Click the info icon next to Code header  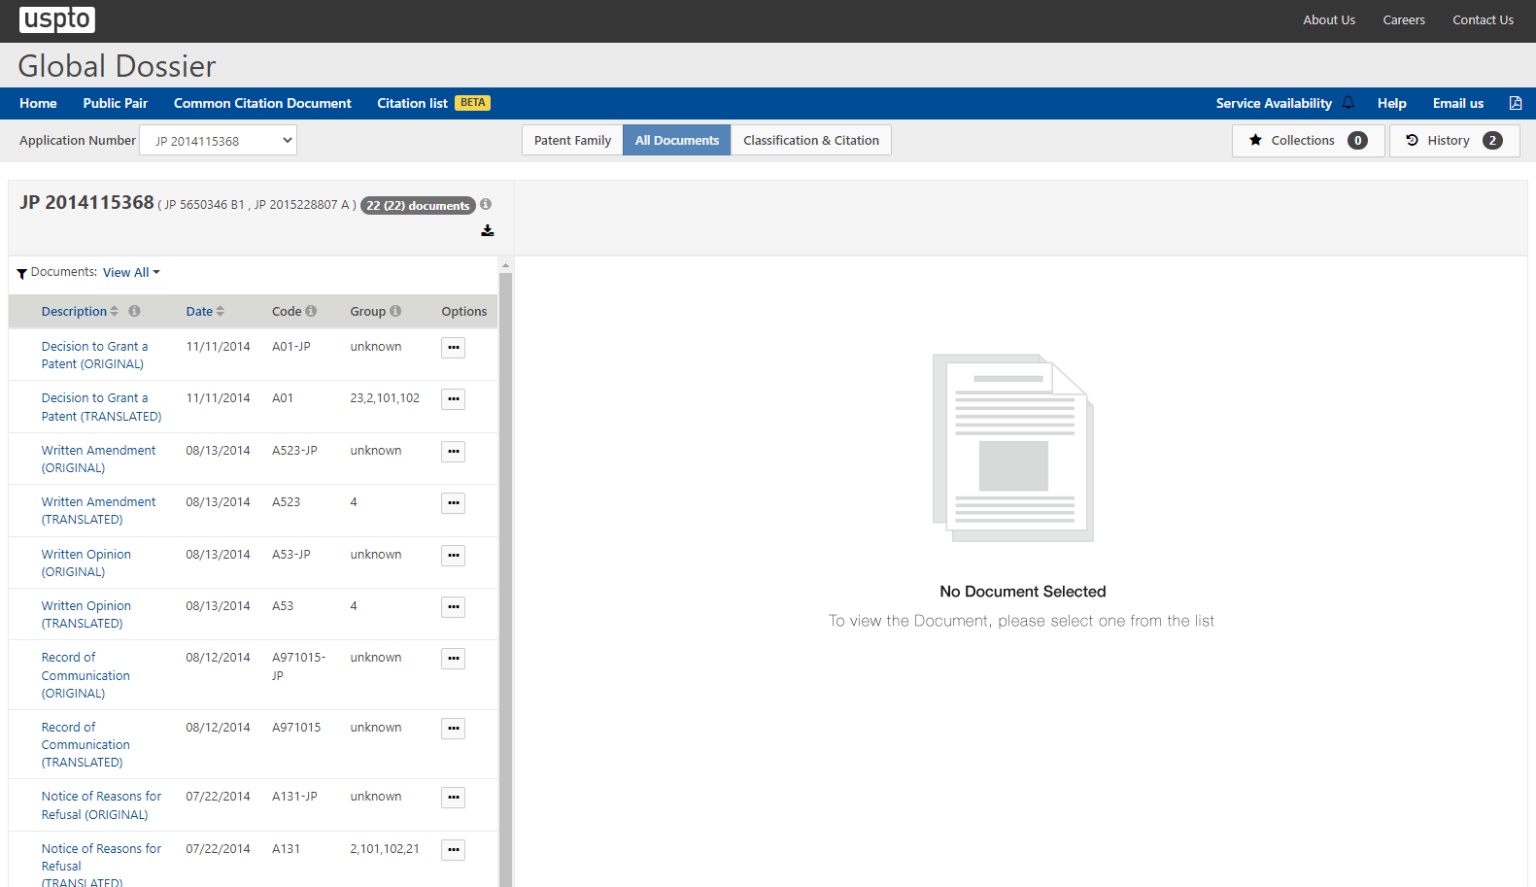pyautogui.click(x=311, y=311)
